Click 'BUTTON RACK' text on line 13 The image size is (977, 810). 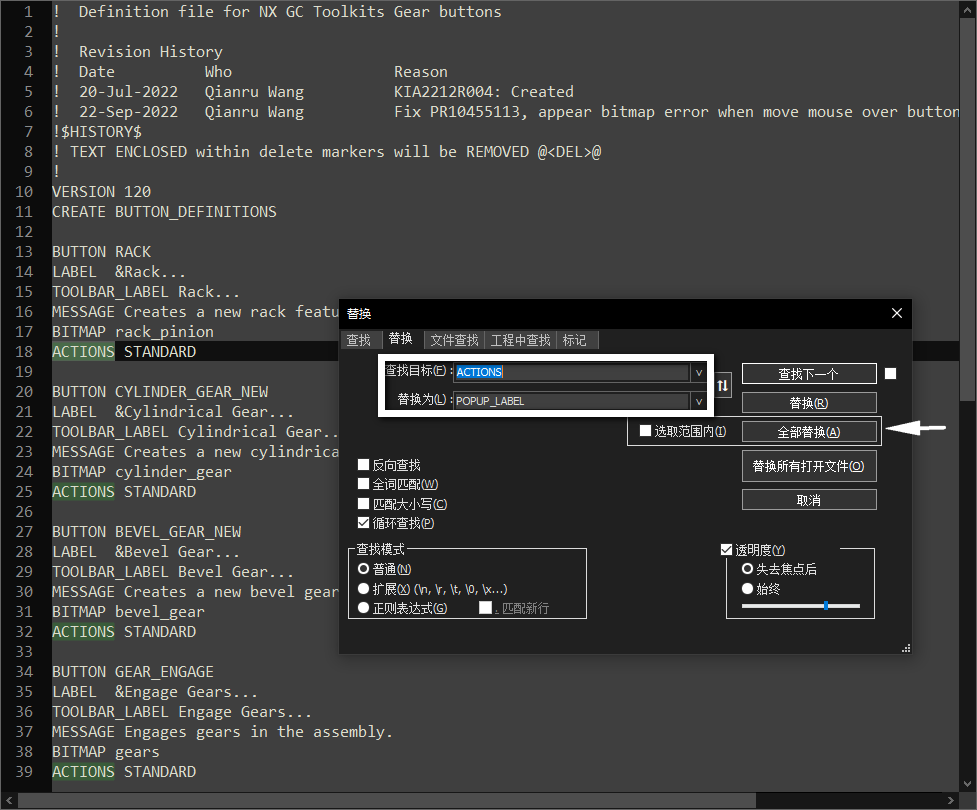click(x=102, y=252)
